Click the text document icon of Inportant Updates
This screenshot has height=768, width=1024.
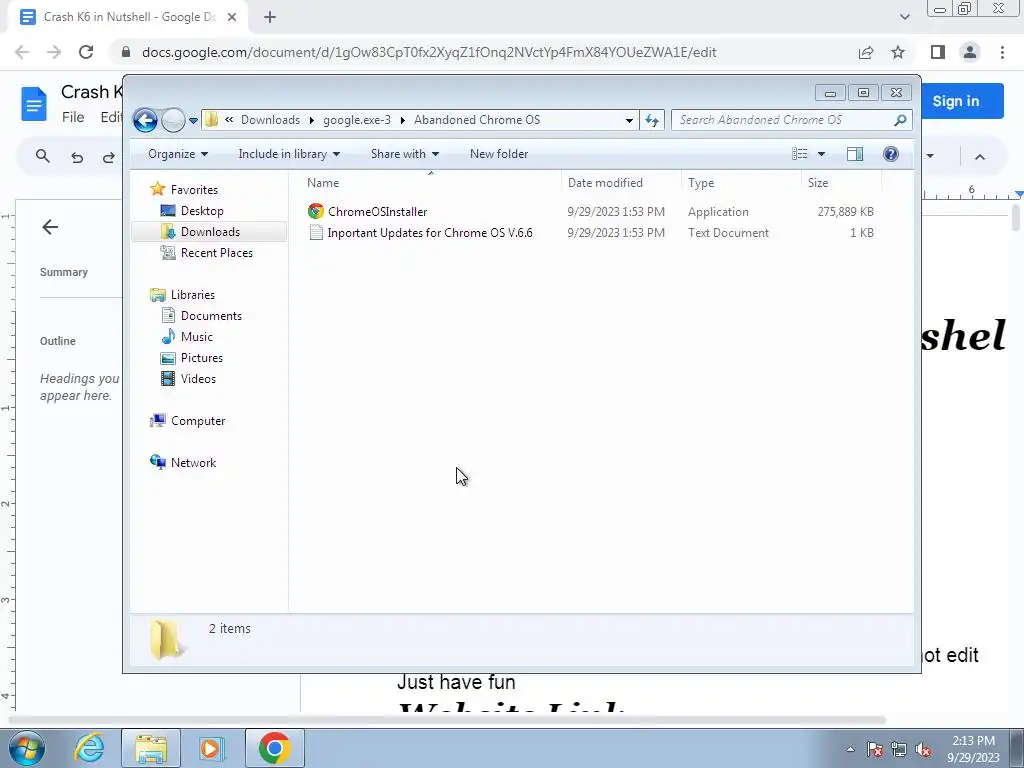316,232
